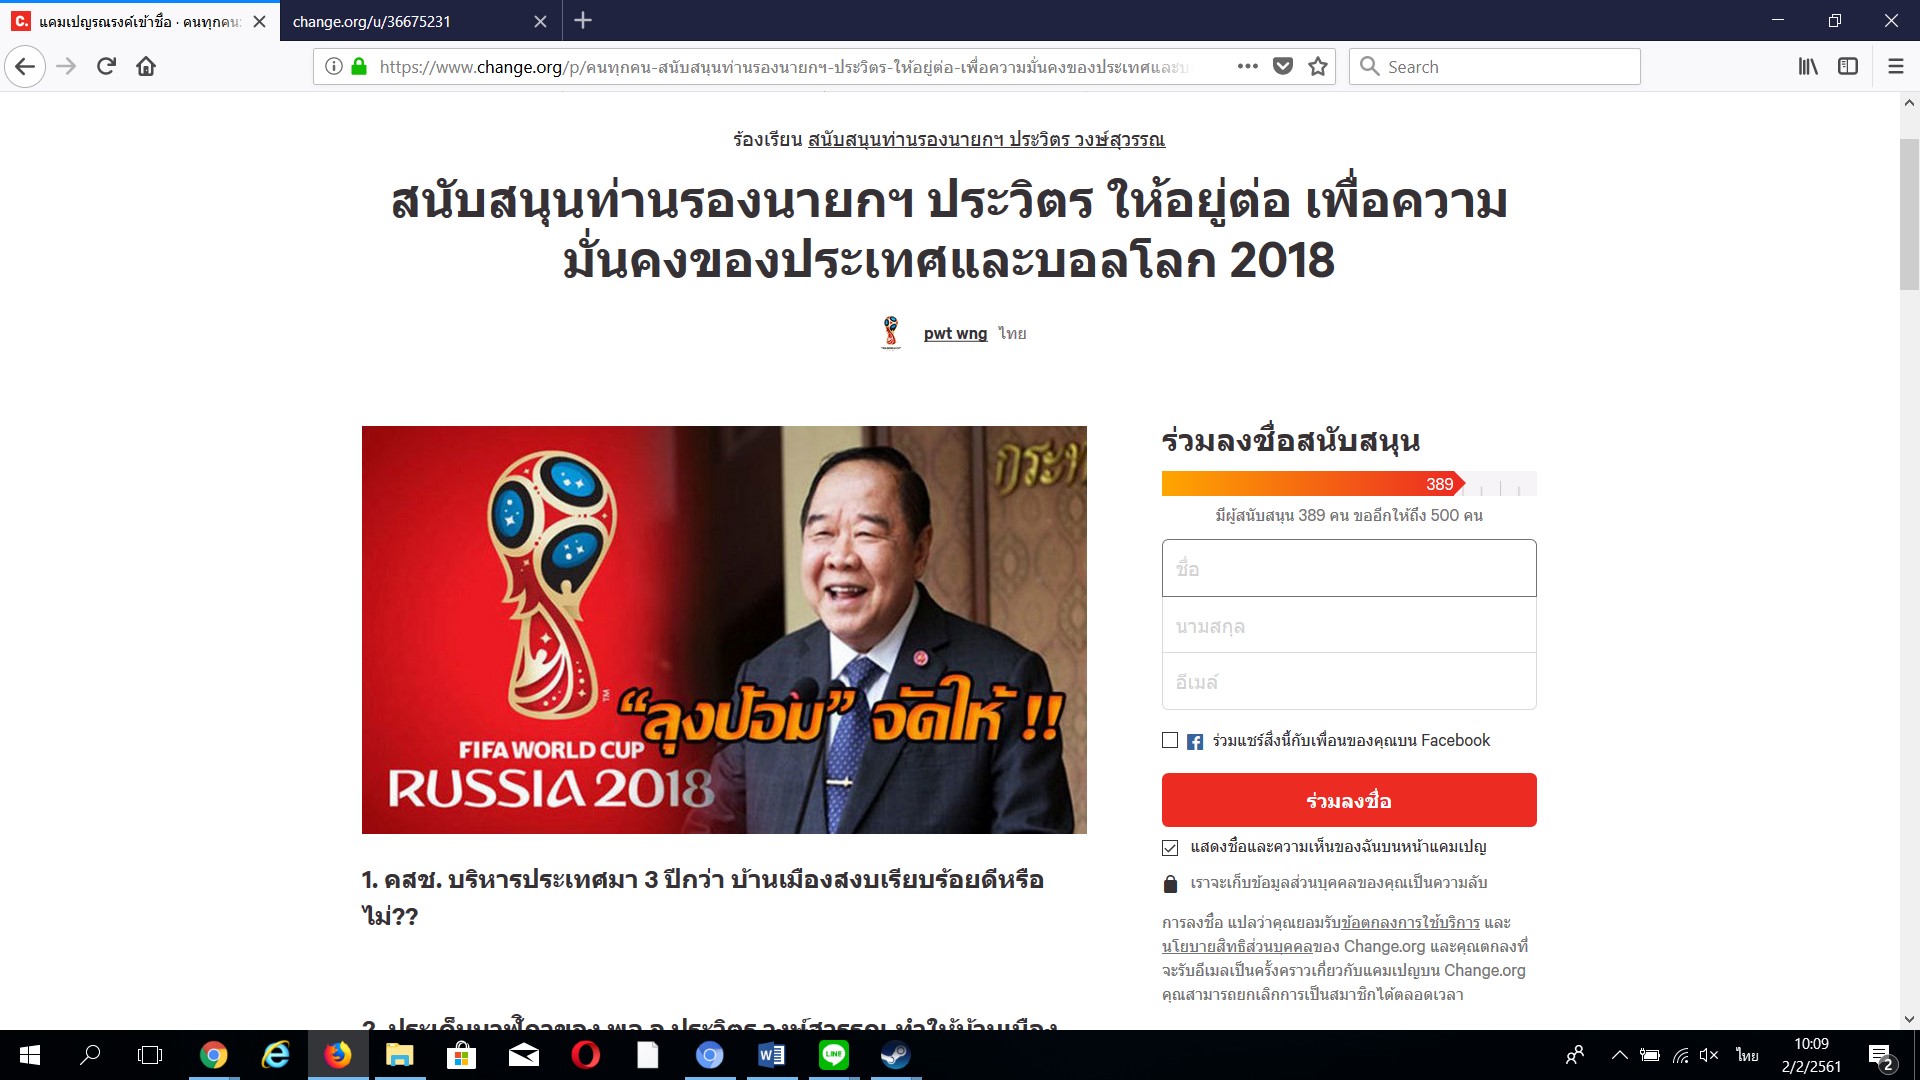This screenshot has height=1080, width=1920.
Task: Uncheck show my name on campaign page
Action: coord(1170,847)
